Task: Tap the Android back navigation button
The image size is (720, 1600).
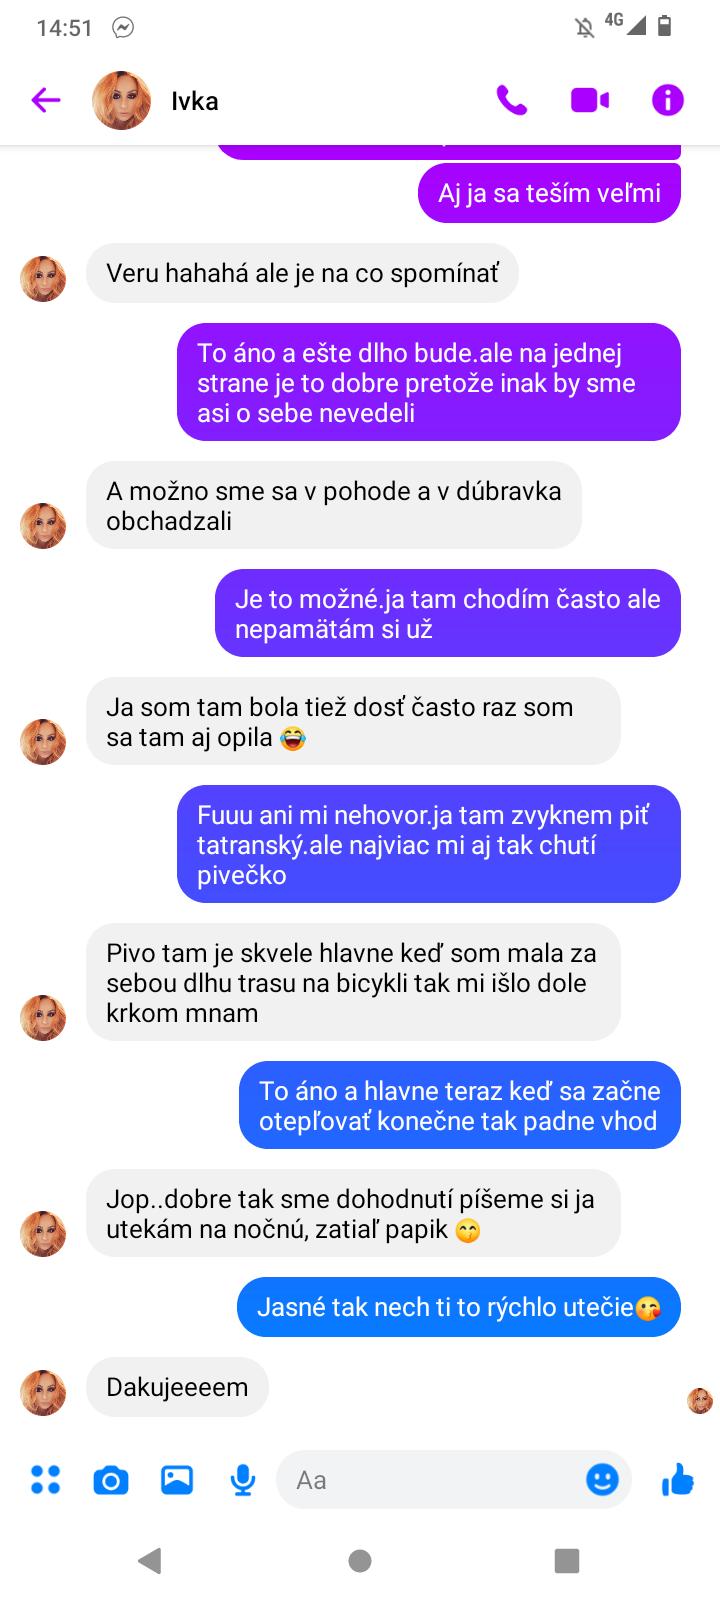Action: point(150,1560)
